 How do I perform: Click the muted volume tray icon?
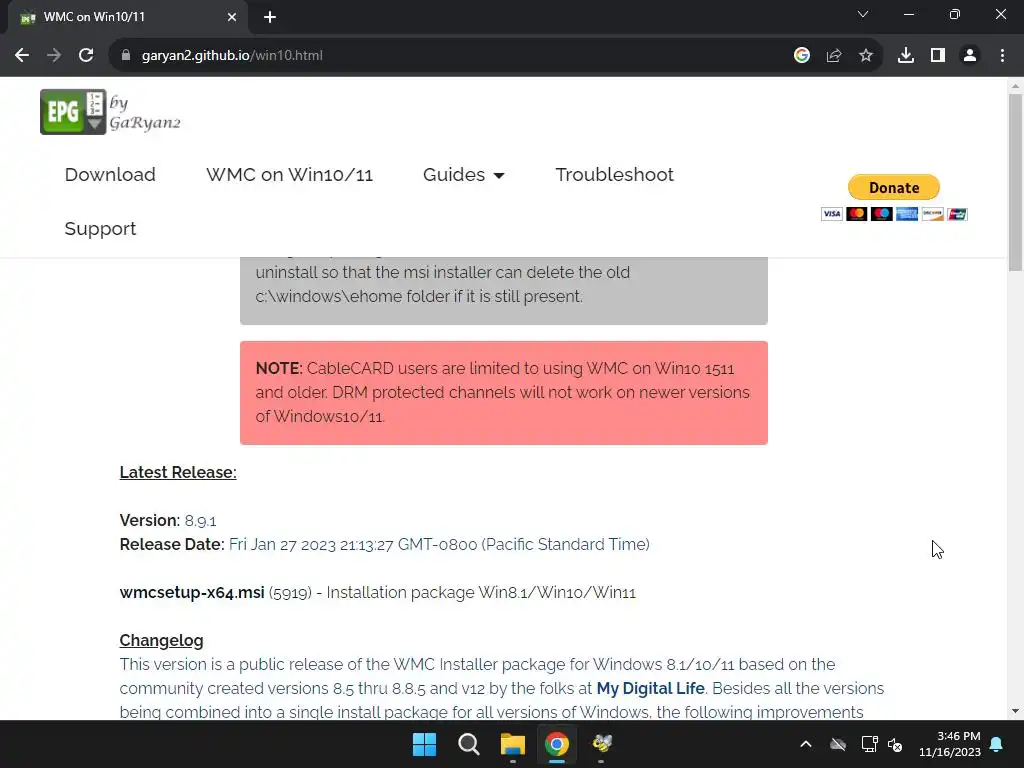pos(895,744)
